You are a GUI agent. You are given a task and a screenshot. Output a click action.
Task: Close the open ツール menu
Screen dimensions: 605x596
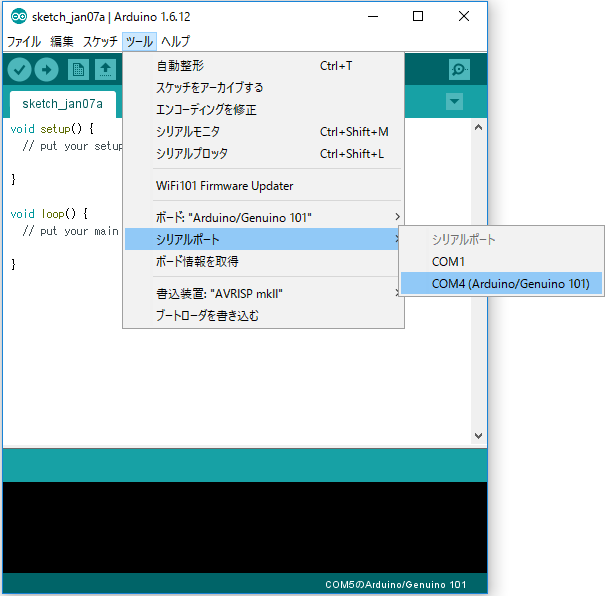139,41
